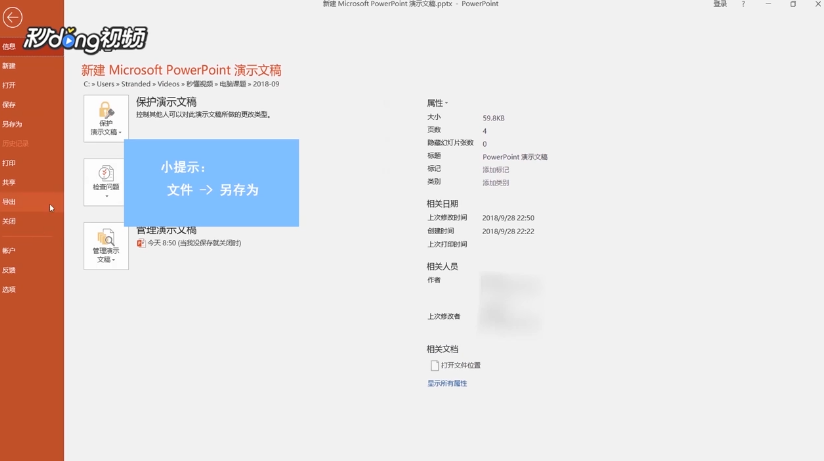
Task: Click the 相关人员 section heading
Action: point(442,267)
